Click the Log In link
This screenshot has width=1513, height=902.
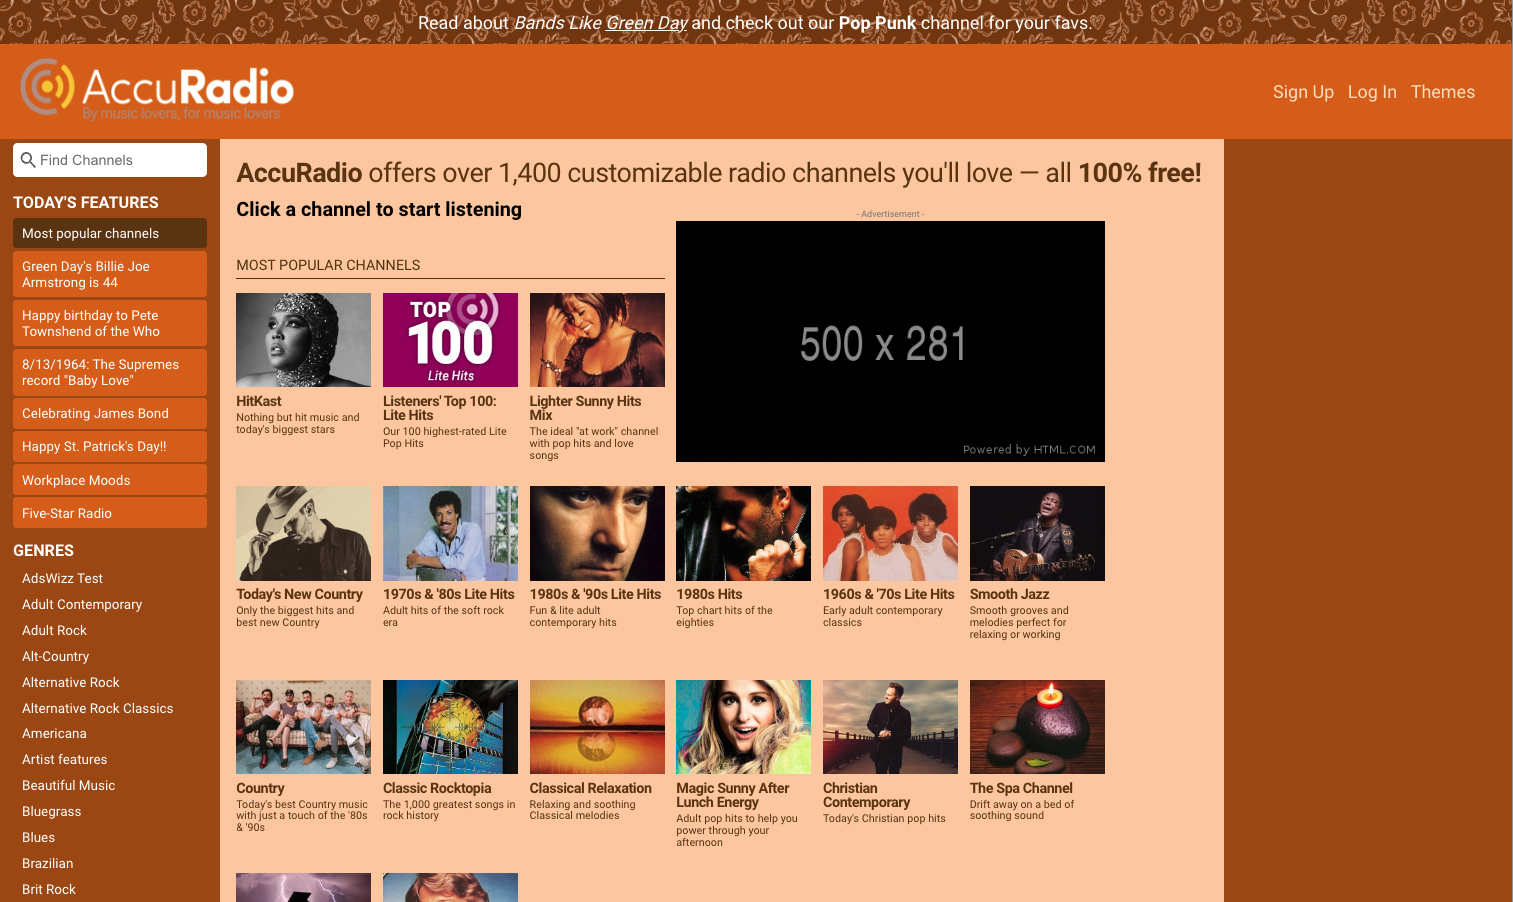pos(1371,92)
